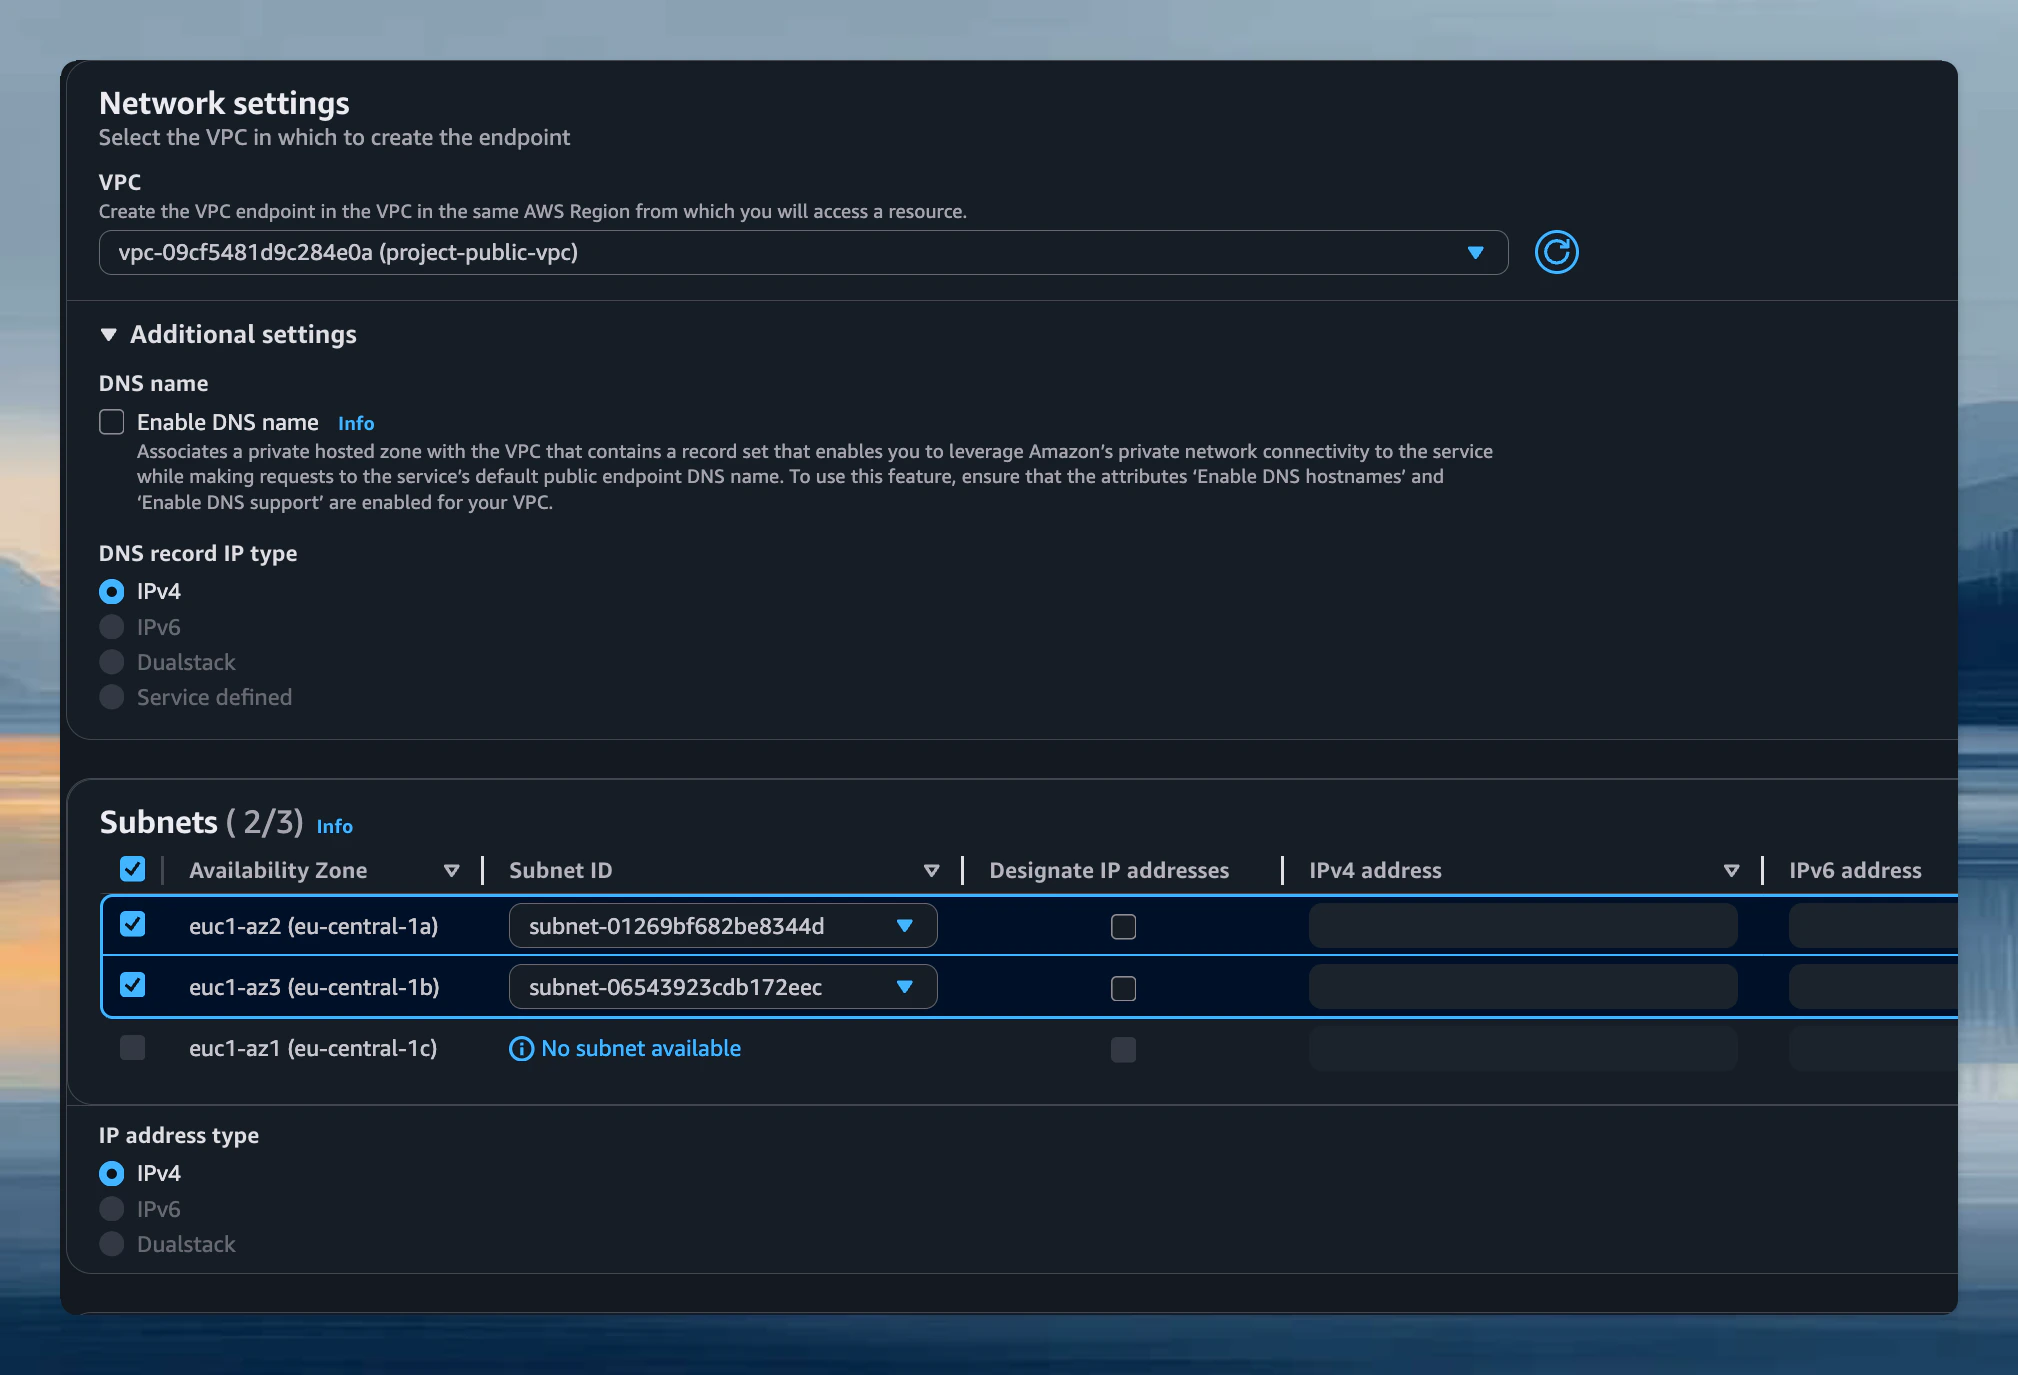Open the VPC selection dropdown arrow

(1476, 253)
